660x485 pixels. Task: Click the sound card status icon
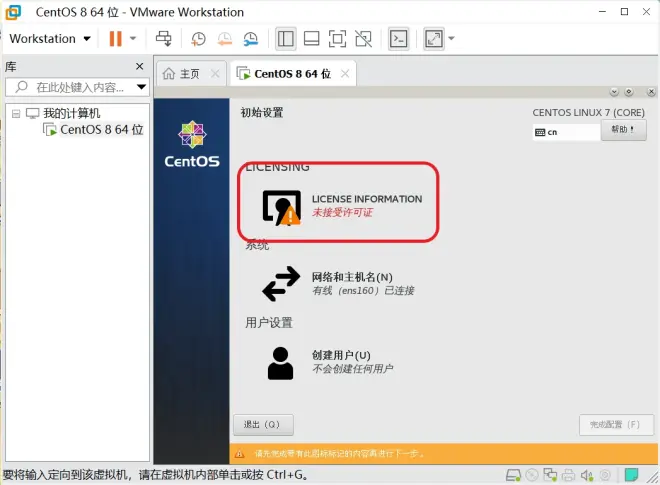587,475
